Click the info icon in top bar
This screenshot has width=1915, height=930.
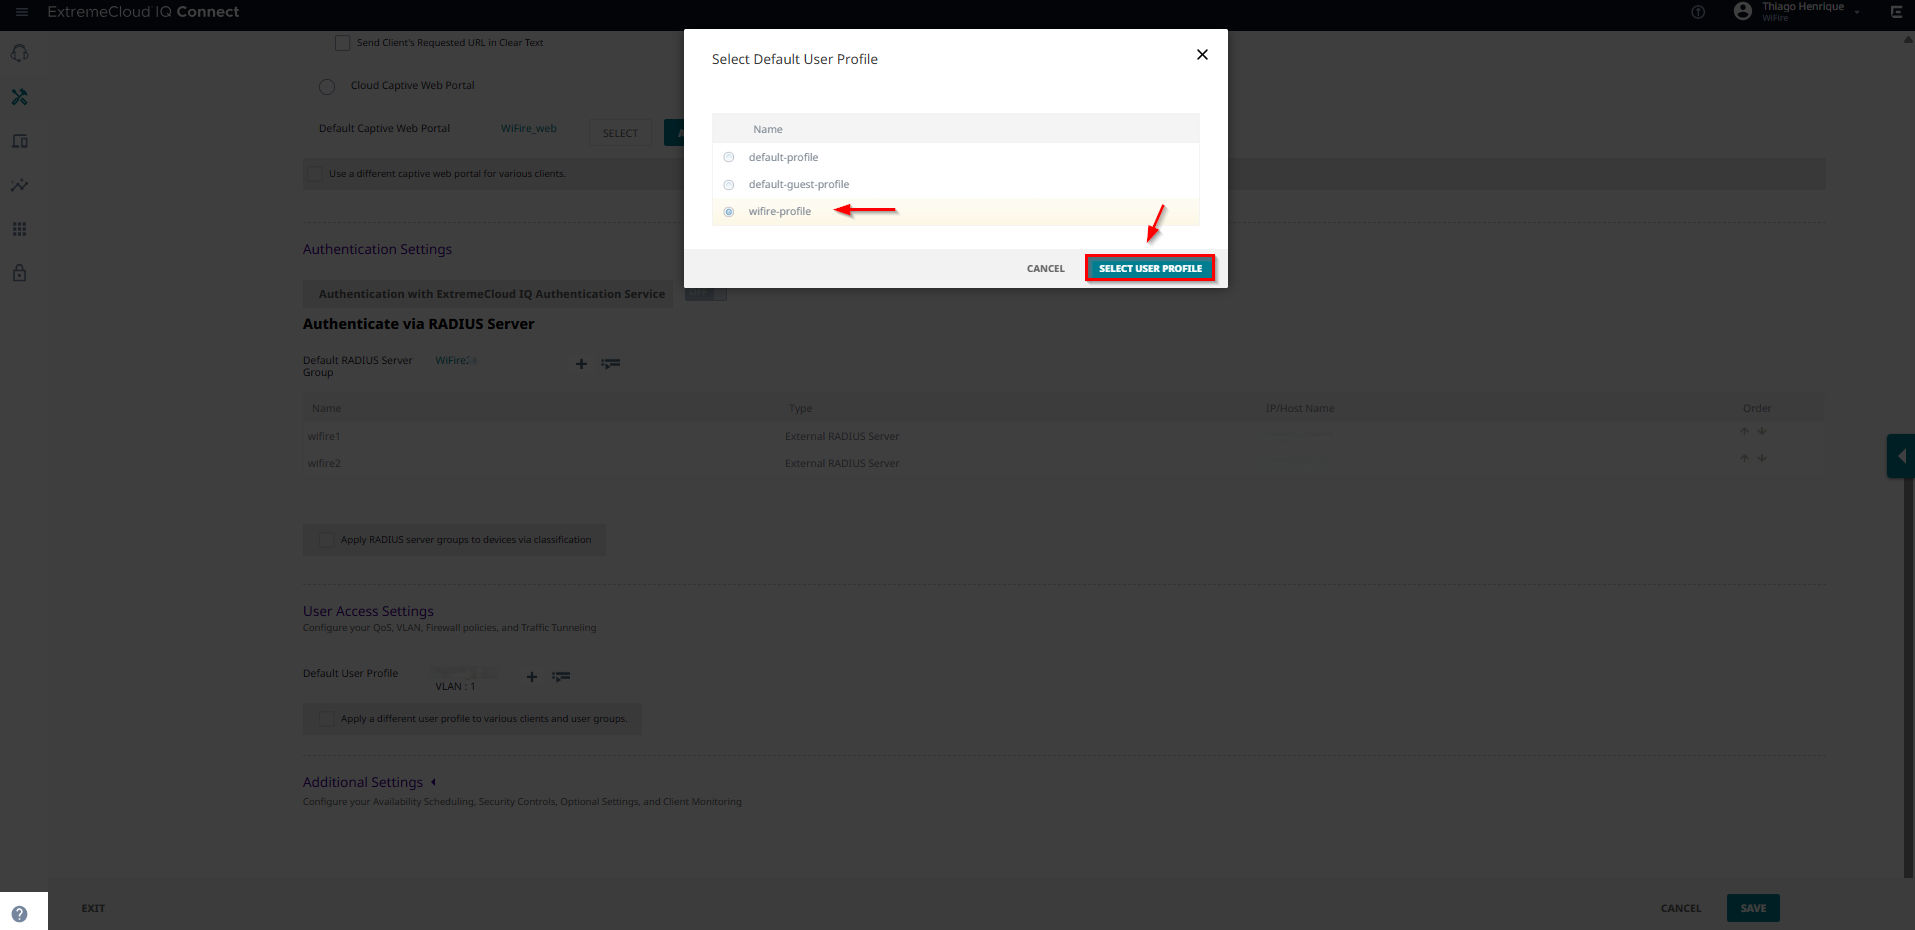1698,12
